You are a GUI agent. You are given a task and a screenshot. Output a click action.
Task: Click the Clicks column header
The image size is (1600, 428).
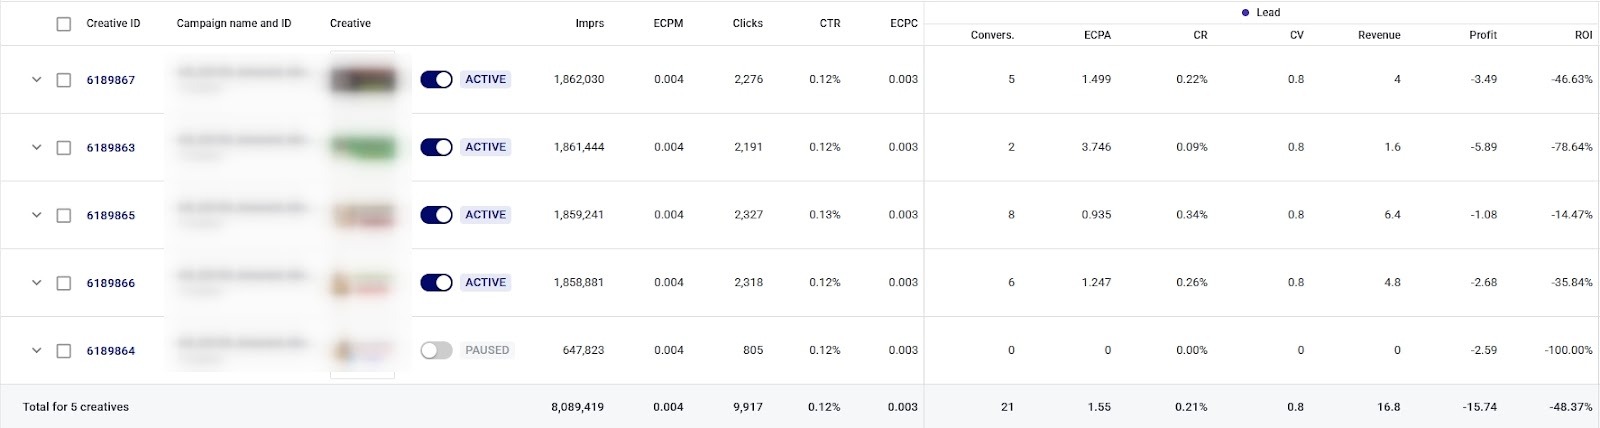tap(747, 24)
